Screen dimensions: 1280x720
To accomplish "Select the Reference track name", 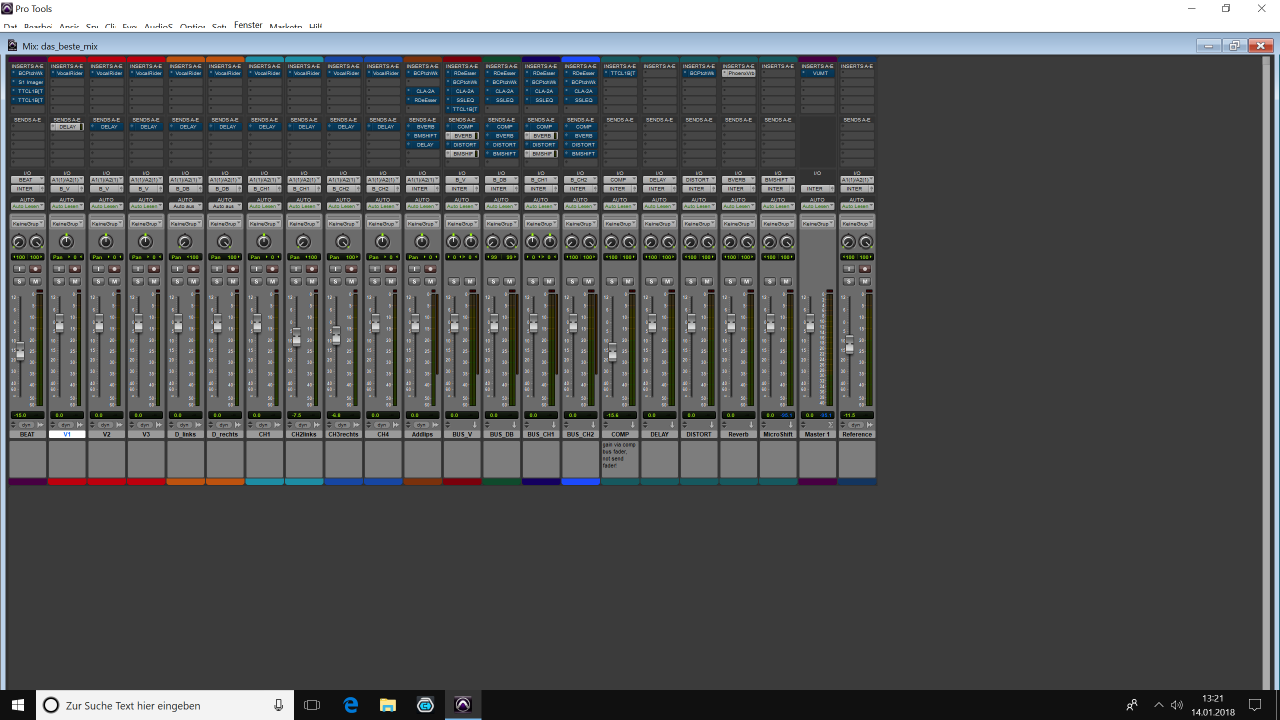I will pos(857,434).
